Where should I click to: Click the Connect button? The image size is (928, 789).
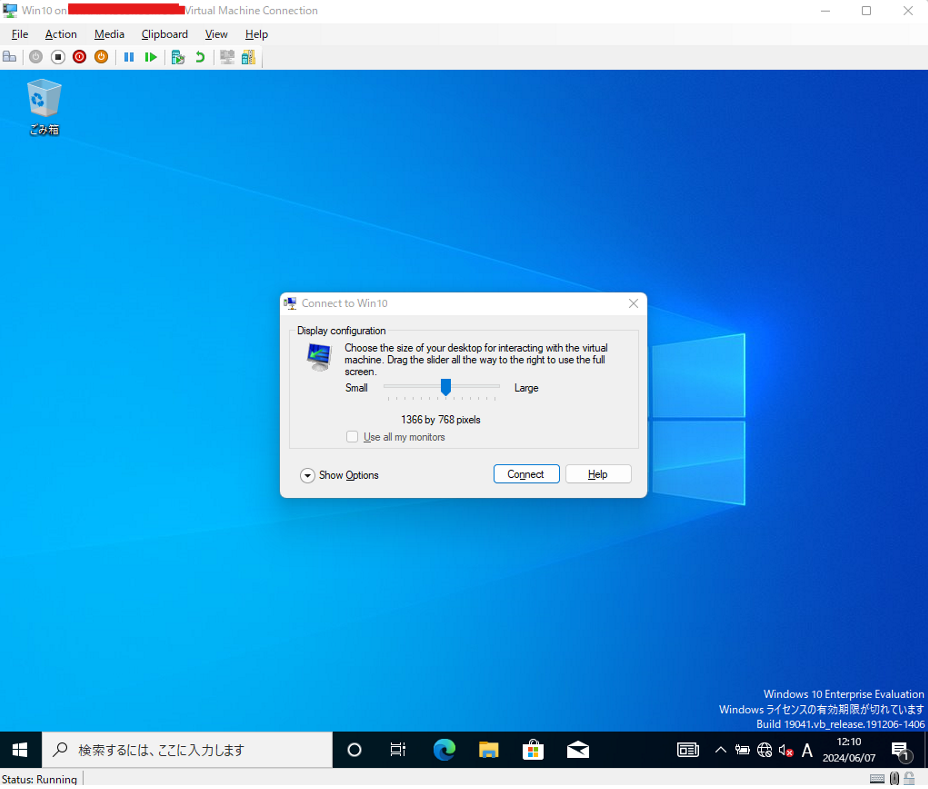tap(526, 474)
